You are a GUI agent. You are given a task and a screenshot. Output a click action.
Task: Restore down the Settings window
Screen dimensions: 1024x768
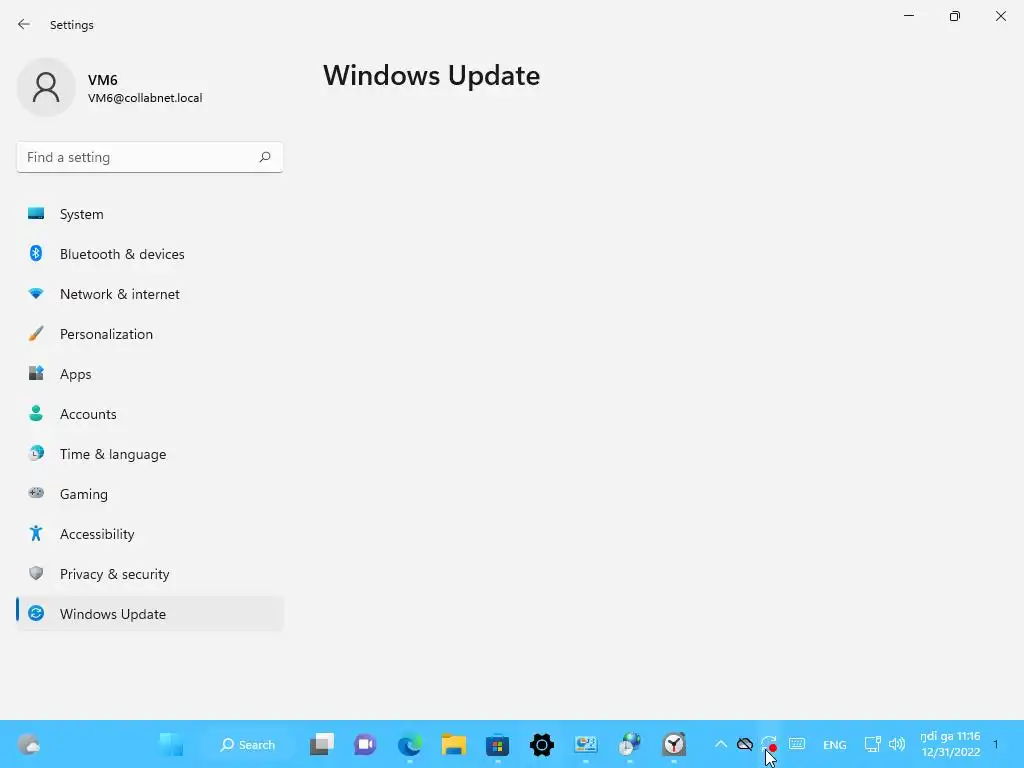click(x=955, y=16)
